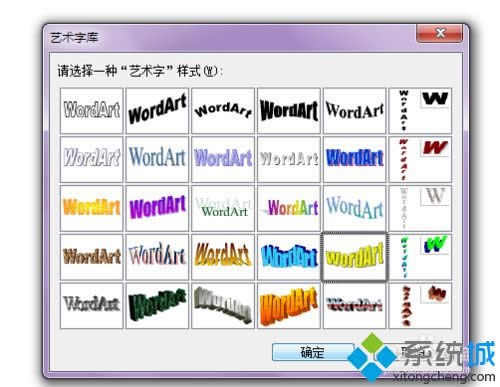
Task: Pick the yellow wavy WordArt style
Action: [354, 257]
